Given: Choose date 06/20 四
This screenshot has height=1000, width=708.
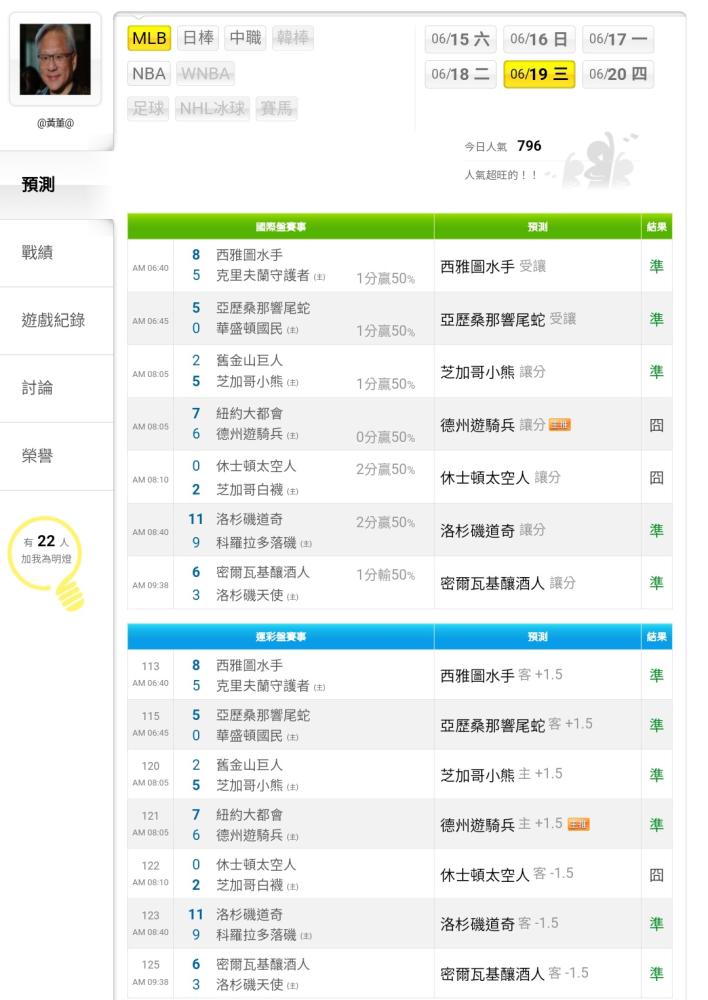Looking at the screenshot, I should pos(618,74).
